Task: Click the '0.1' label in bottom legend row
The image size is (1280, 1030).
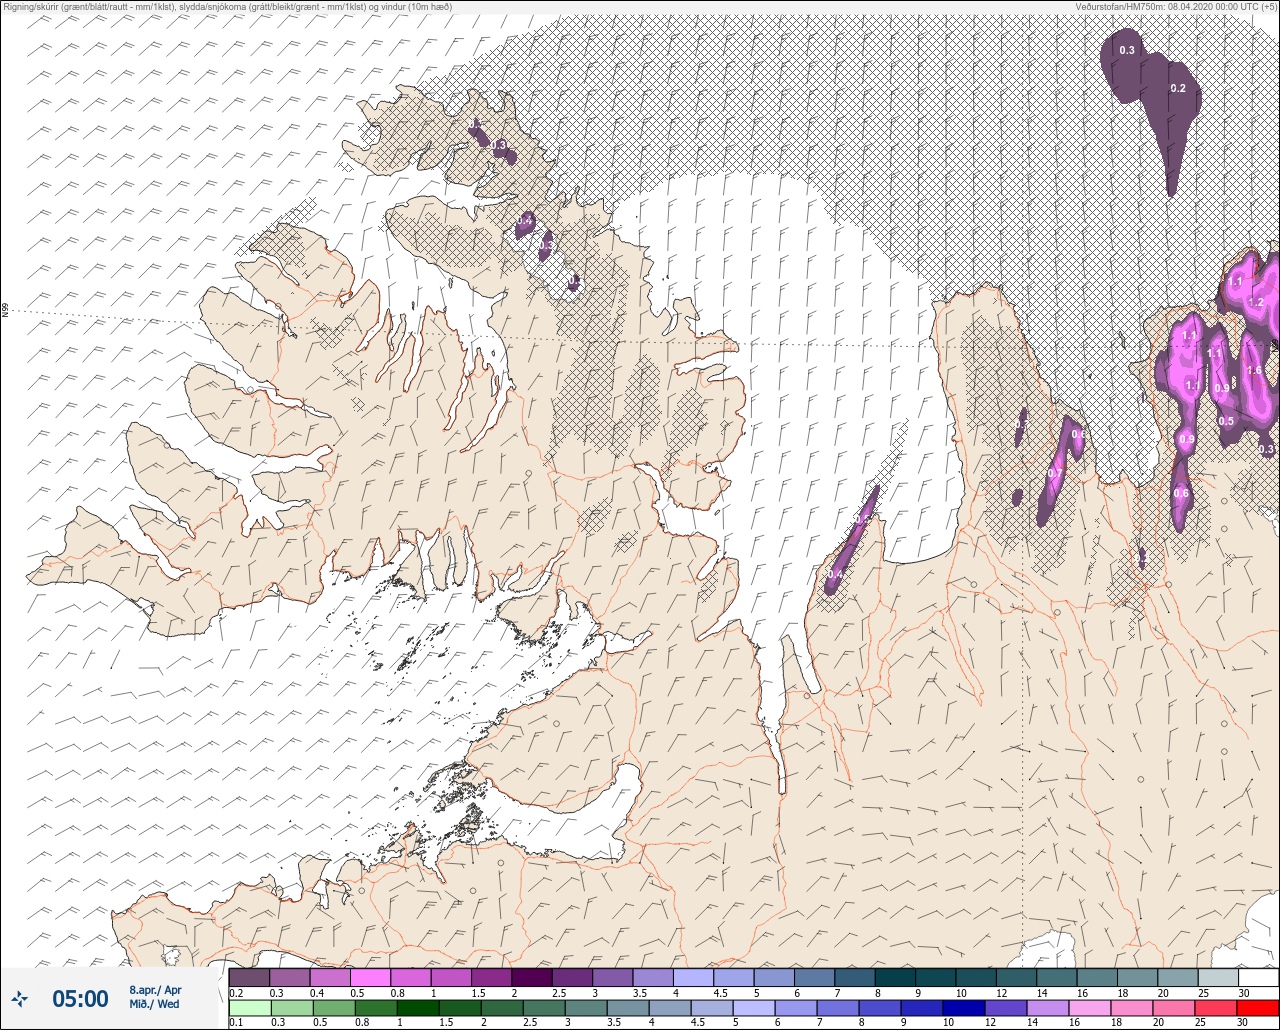Action: pyautogui.click(x=236, y=1022)
